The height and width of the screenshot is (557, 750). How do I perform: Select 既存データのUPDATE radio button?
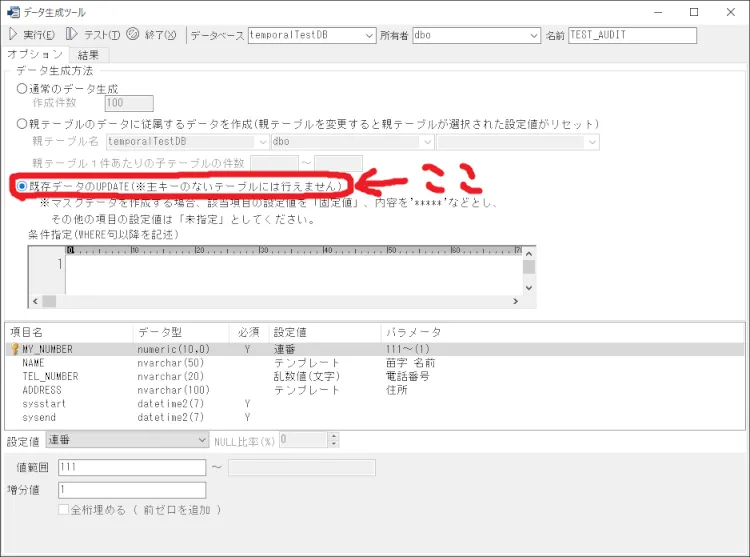point(22,186)
